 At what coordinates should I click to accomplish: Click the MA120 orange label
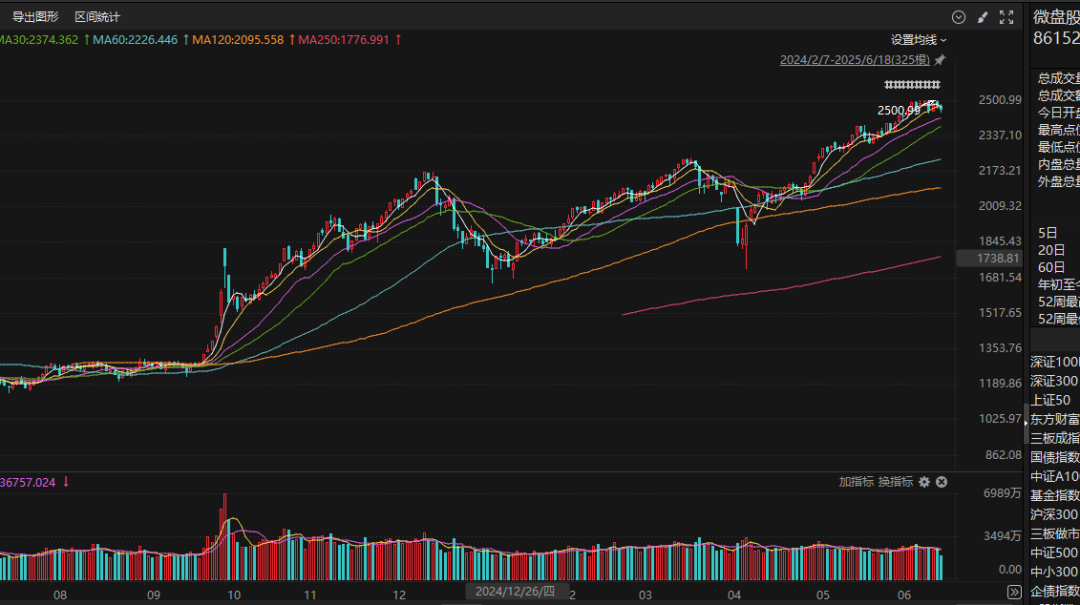coord(238,40)
